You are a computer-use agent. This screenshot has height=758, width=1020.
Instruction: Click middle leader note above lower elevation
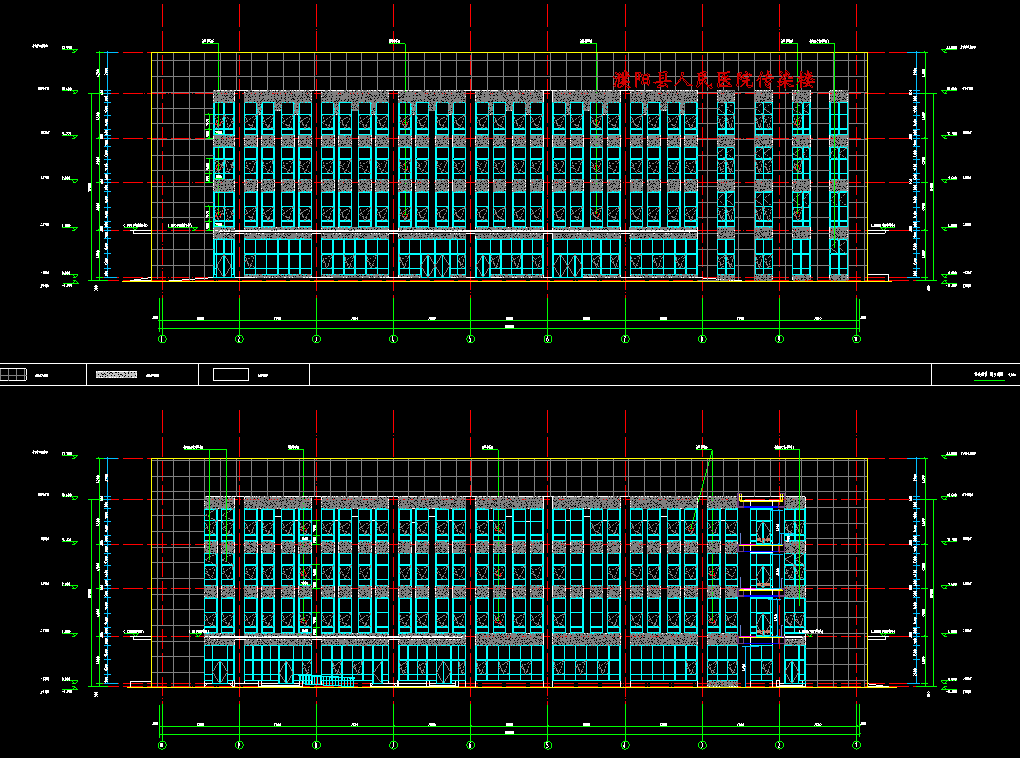pos(489,447)
